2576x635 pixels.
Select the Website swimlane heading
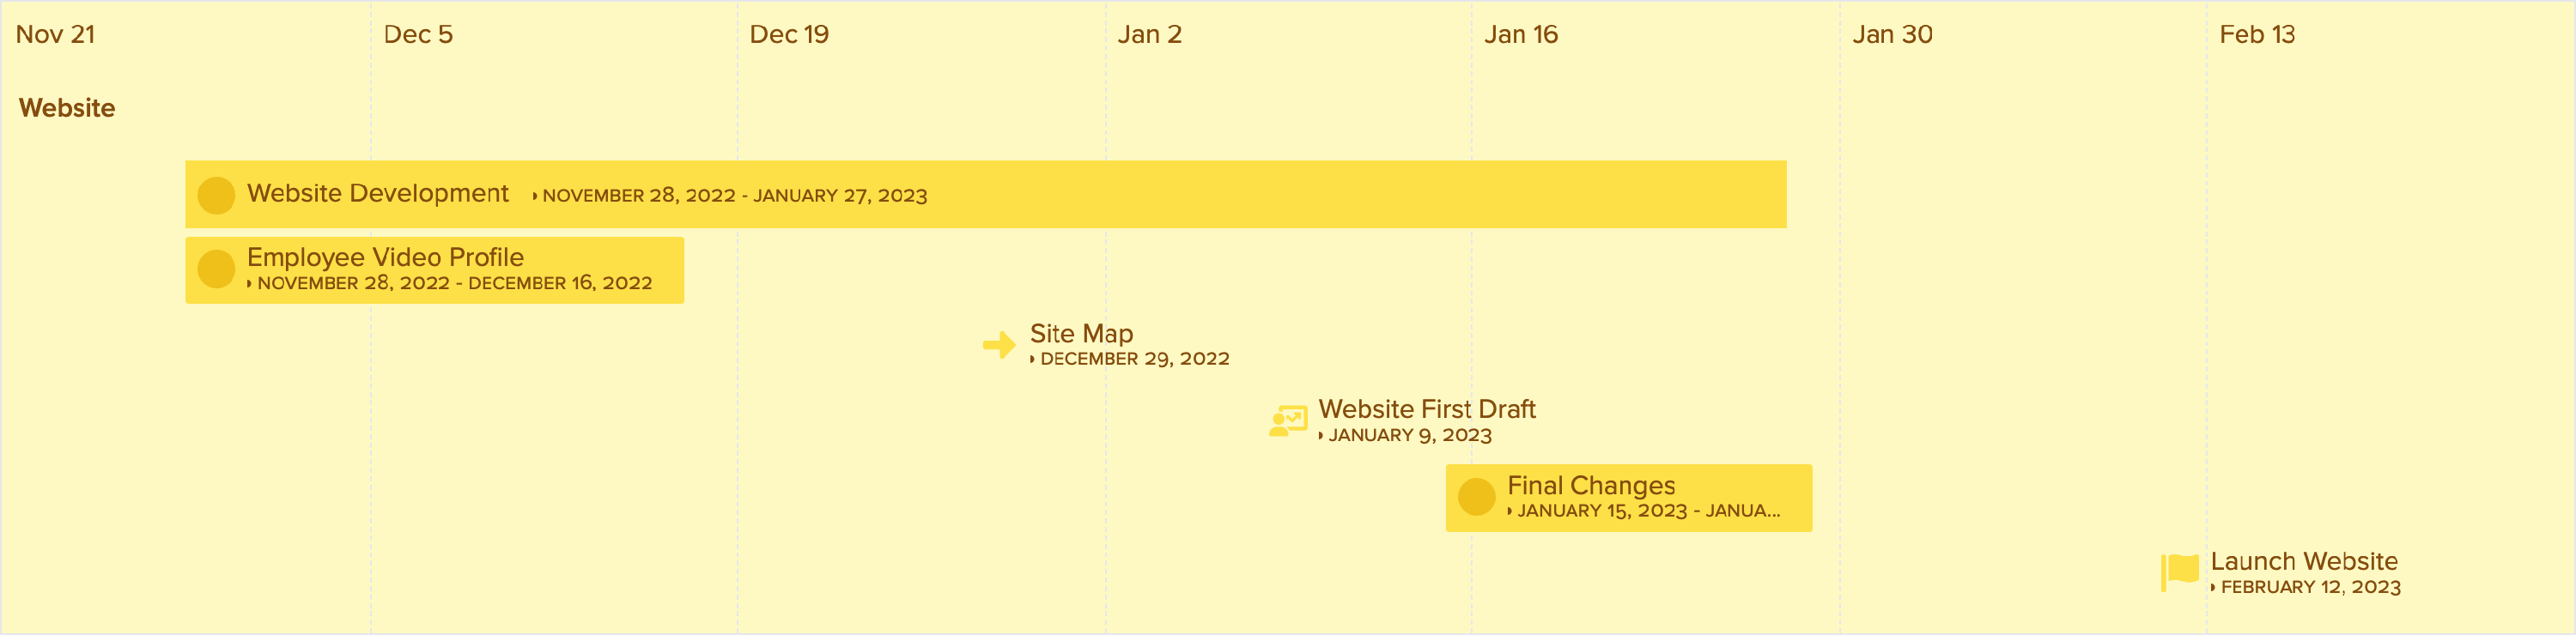point(67,108)
